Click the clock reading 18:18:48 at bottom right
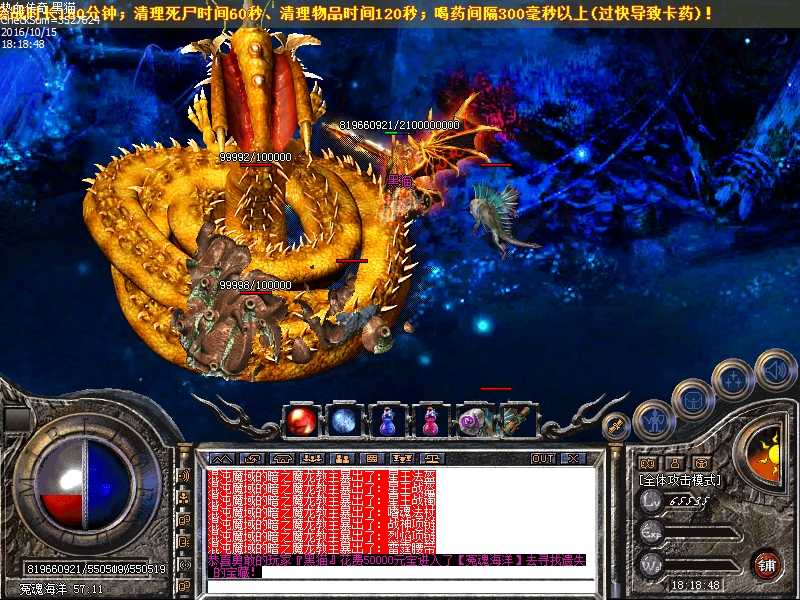 coord(695,585)
